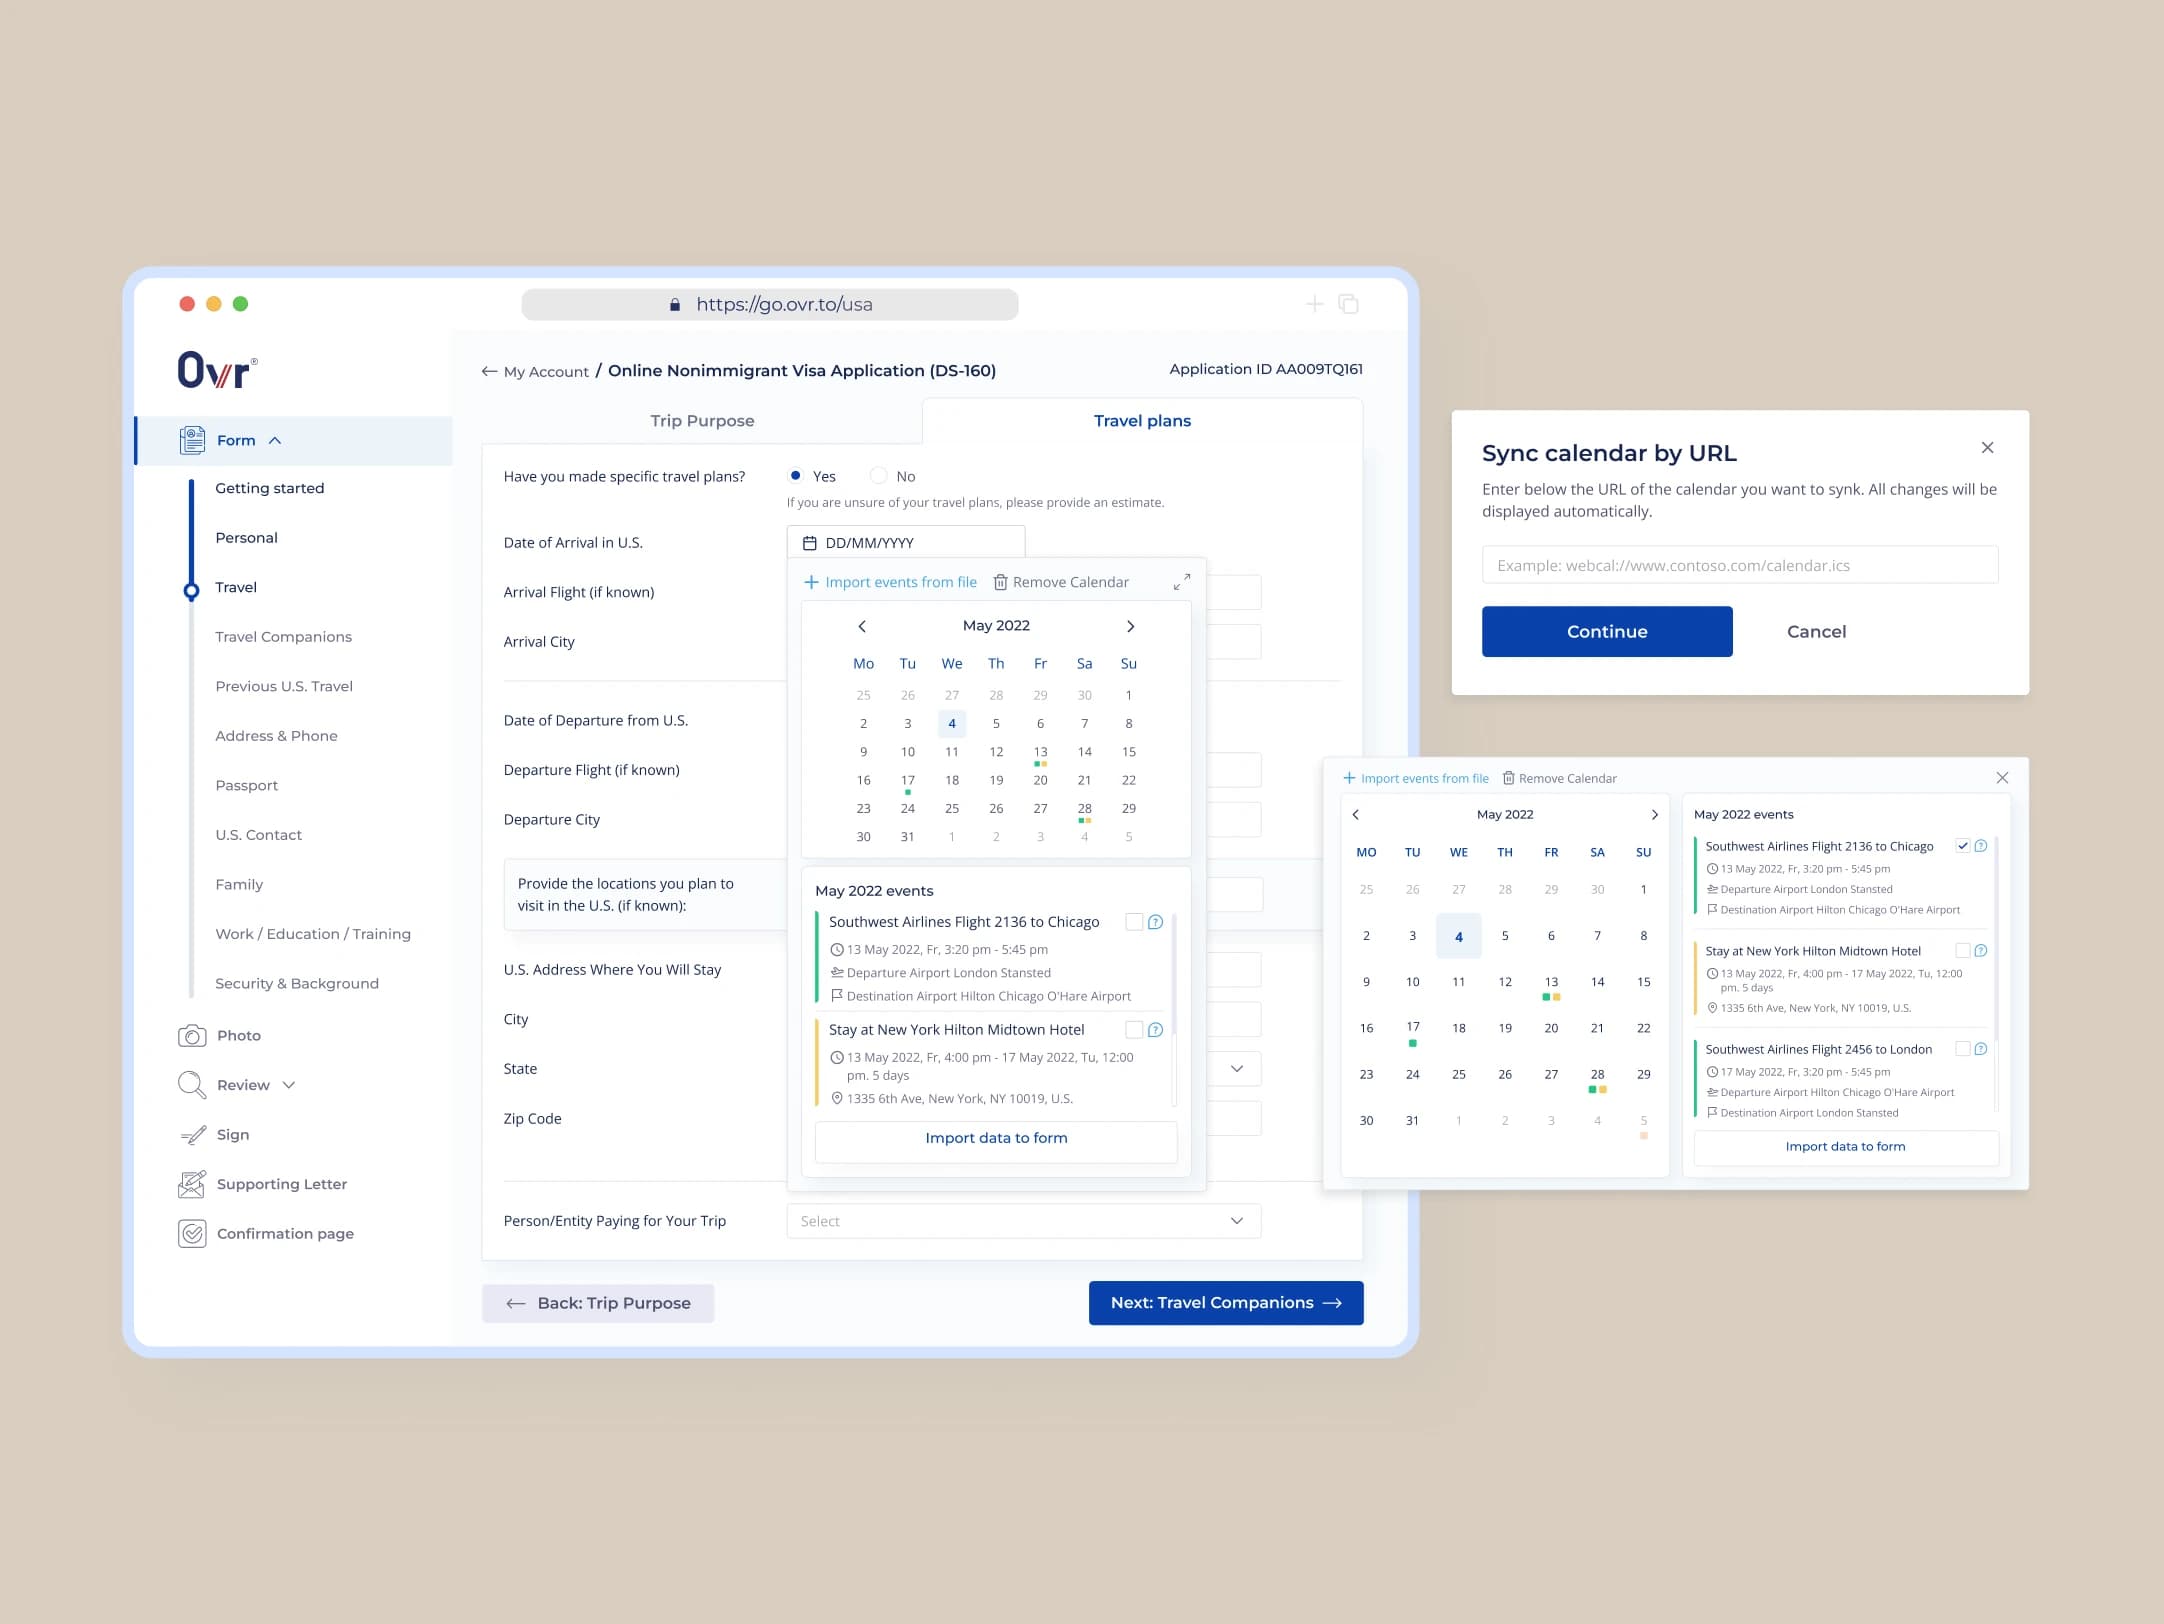Open Personal section in the sidebar
Image resolution: width=2164 pixels, height=1624 pixels.
pos(247,538)
